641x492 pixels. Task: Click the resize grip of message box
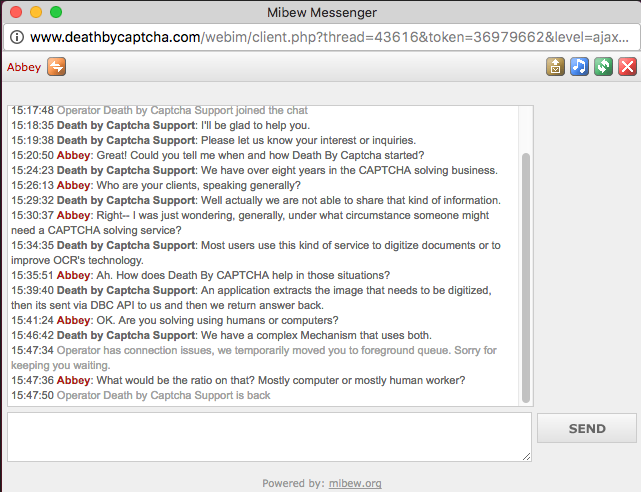pos(527,457)
